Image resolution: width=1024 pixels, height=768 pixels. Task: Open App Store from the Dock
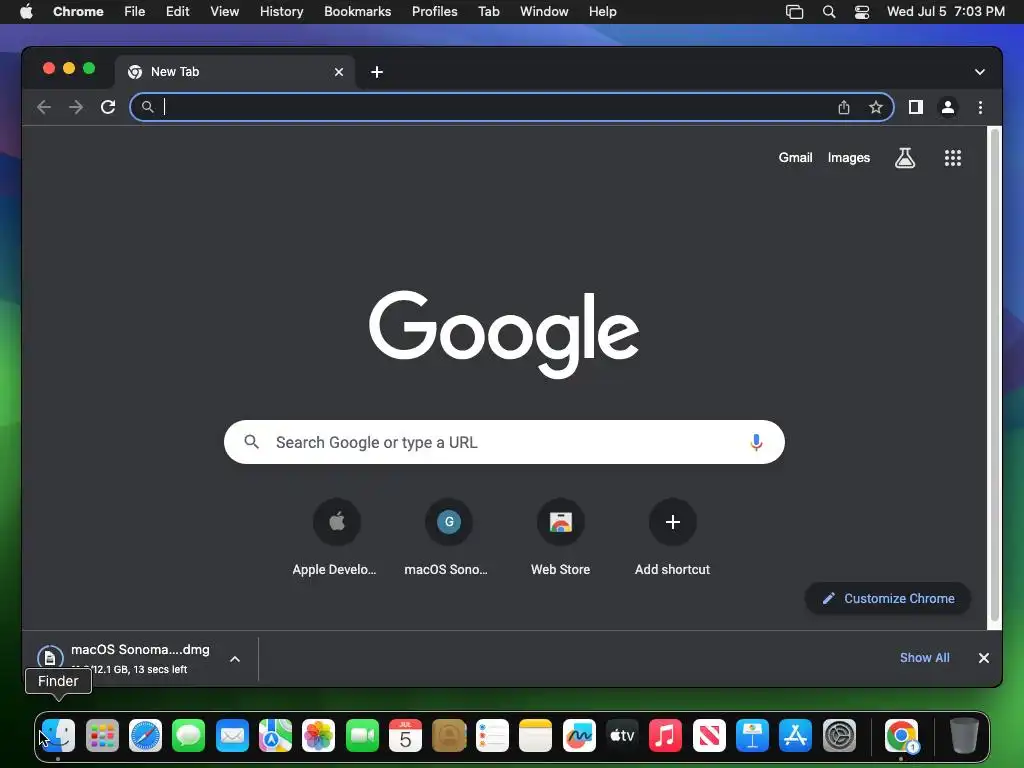coord(795,735)
